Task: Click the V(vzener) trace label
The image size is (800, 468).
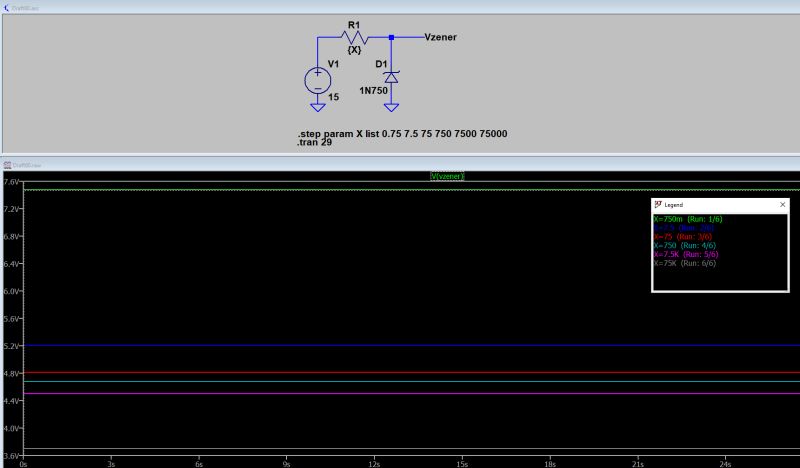Action: pos(447,176)
